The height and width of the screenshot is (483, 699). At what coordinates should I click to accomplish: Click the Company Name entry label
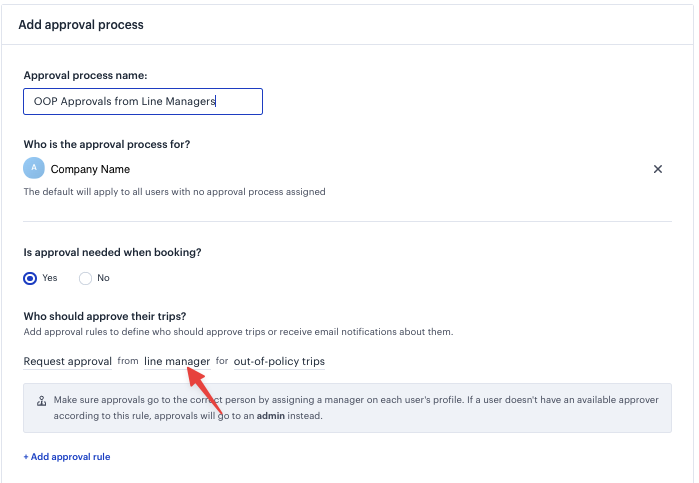coord(90,169)
